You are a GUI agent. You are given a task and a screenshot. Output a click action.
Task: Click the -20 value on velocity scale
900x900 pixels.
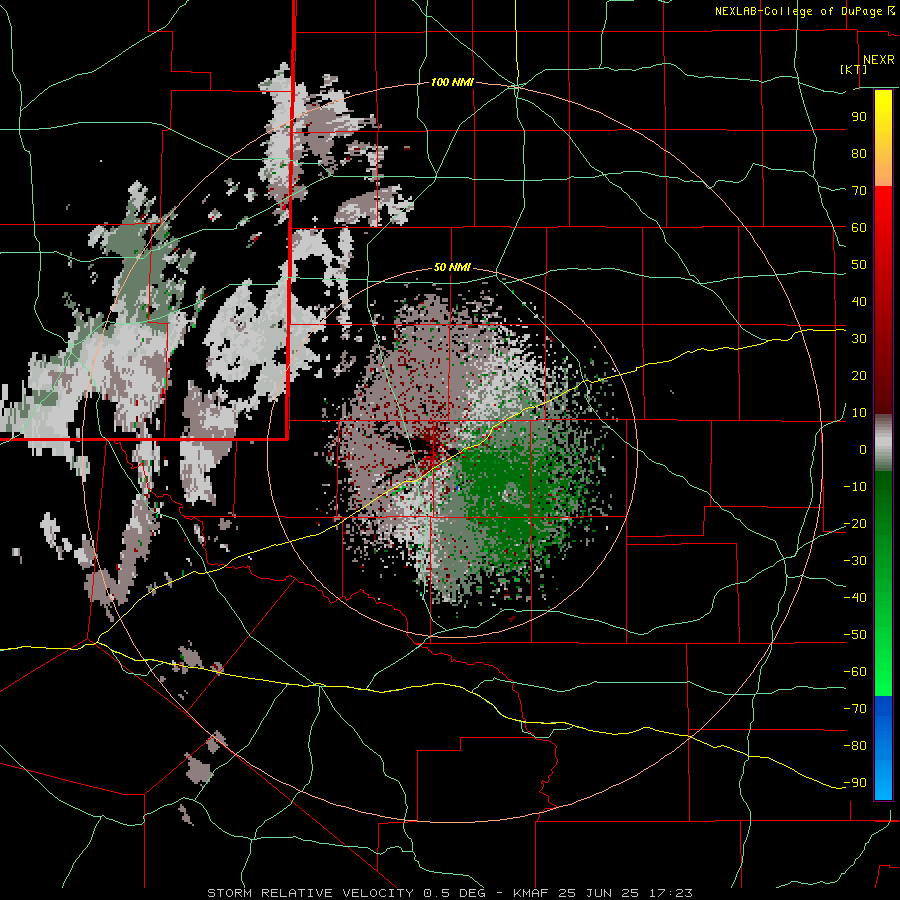pyautogui.click(x=855, y=523)
